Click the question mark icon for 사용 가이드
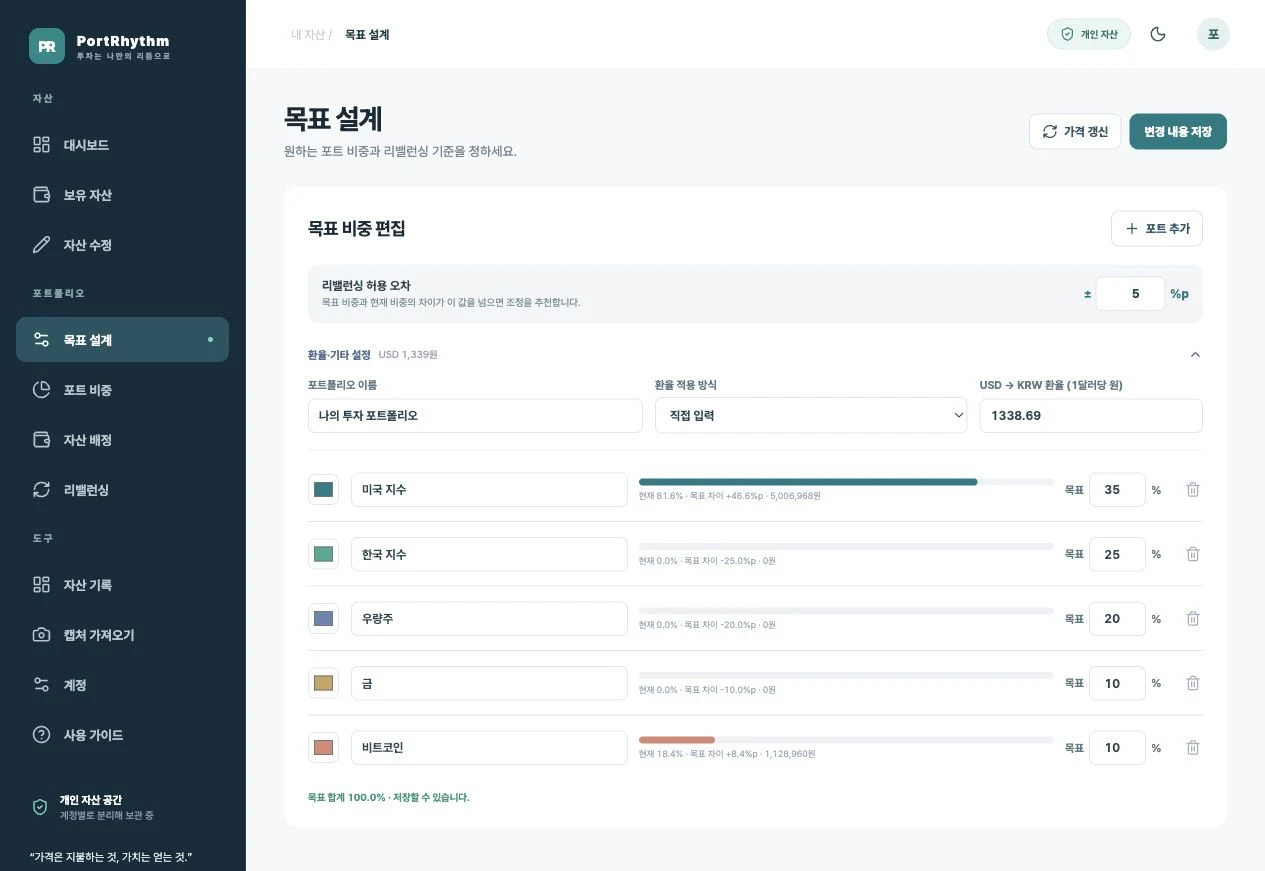The height and width of the screenshot is (871, 1265). pyautogui.click(x=41, y=735)
